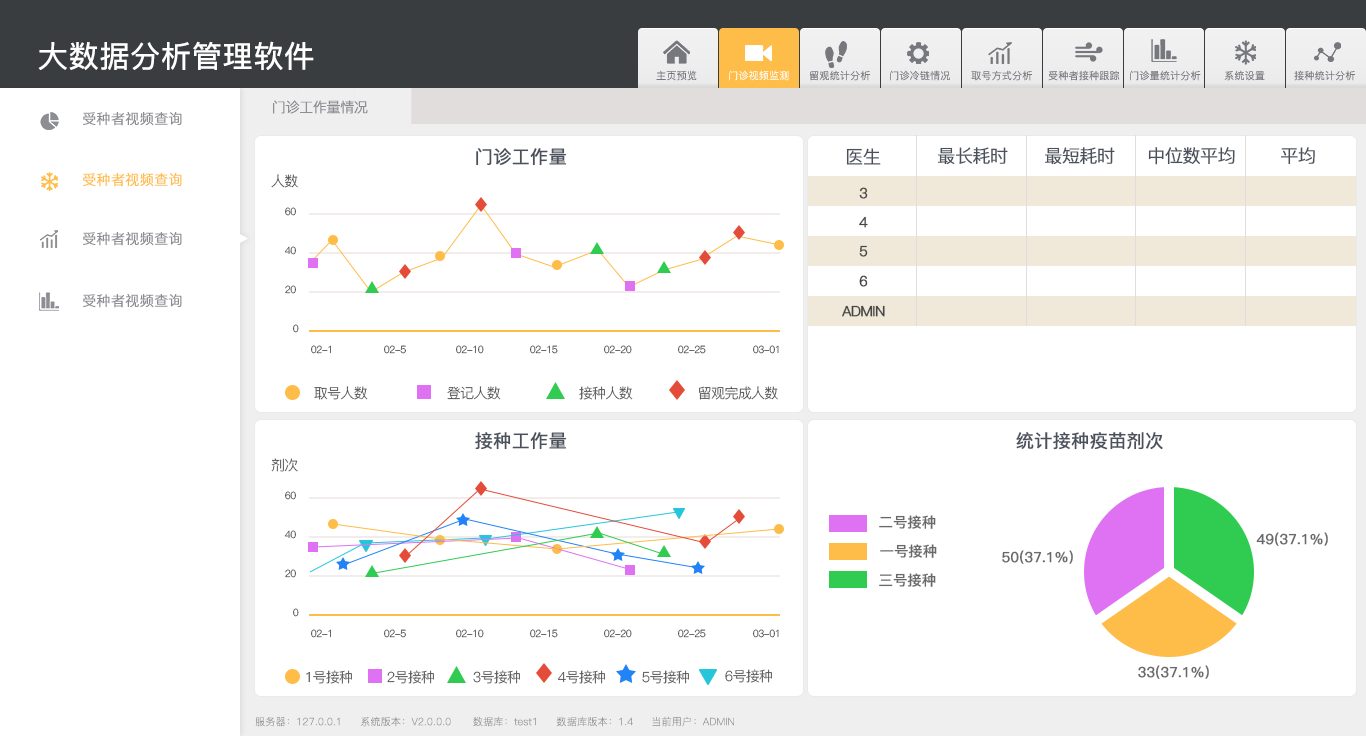Sort by 最长耗时 column header
Screen dimensions: 1366x736
[972, 157]
